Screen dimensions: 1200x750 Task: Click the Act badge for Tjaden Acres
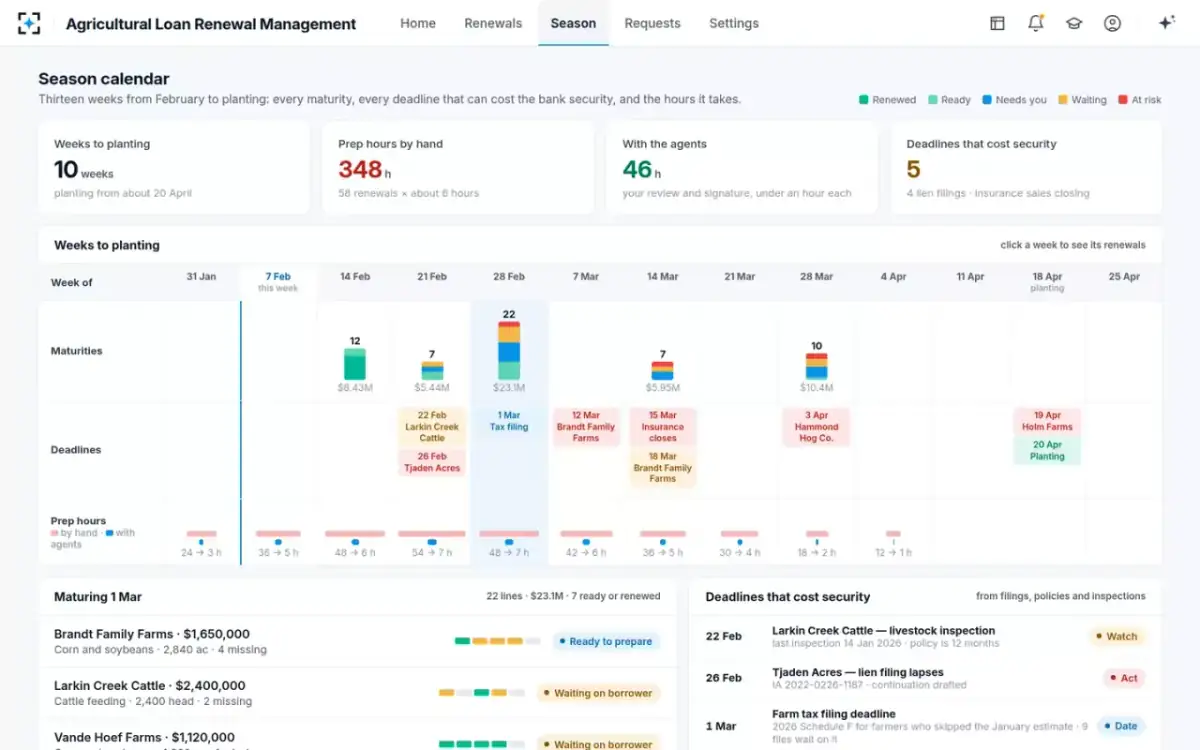point(1124,678)
